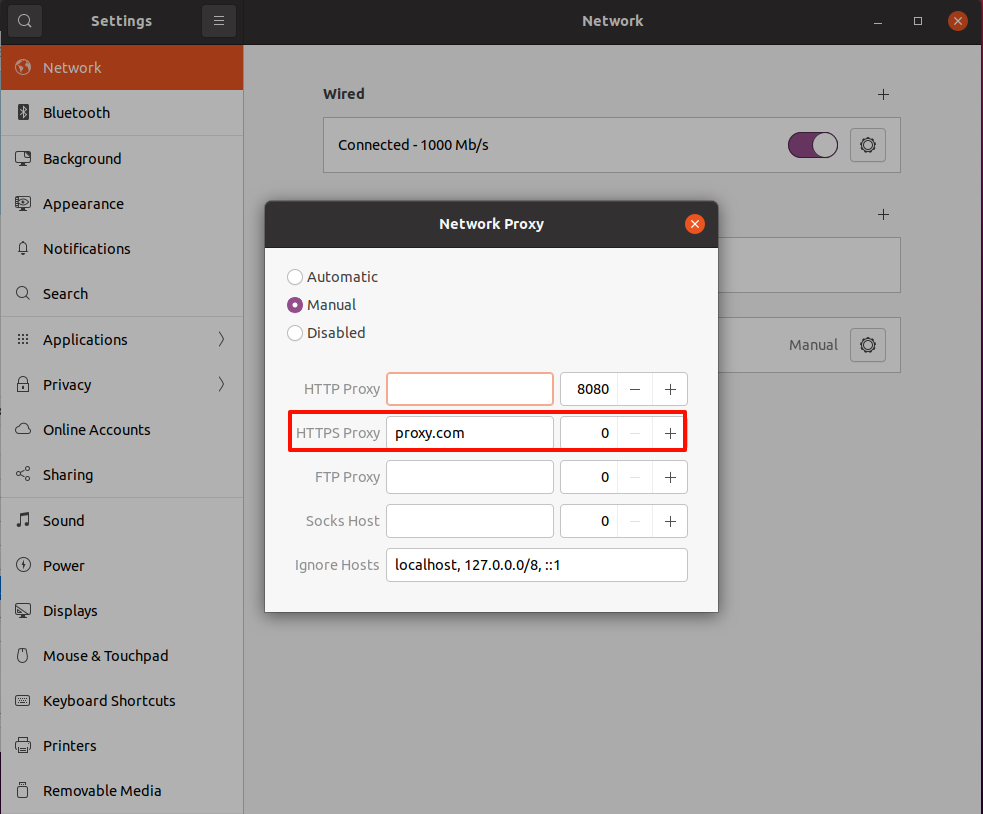Viewport: 983px width, 814px height.
Task: Click the Printers icon in sidebar
Action: (x=23, y=745)
